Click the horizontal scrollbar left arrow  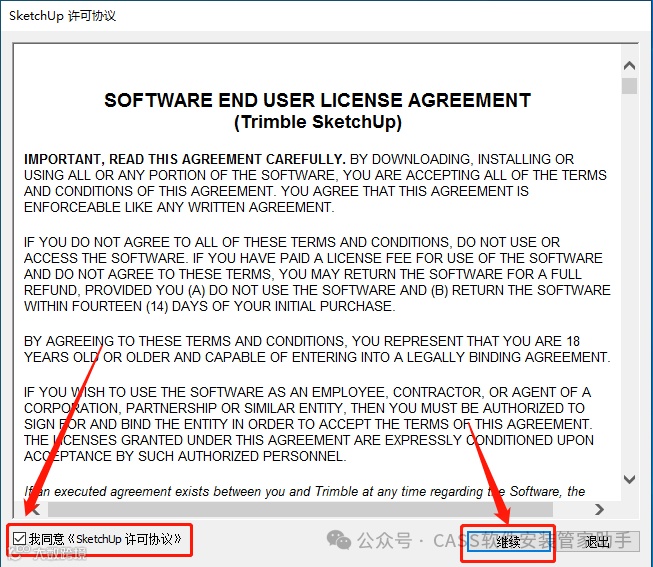pos(35,509)
